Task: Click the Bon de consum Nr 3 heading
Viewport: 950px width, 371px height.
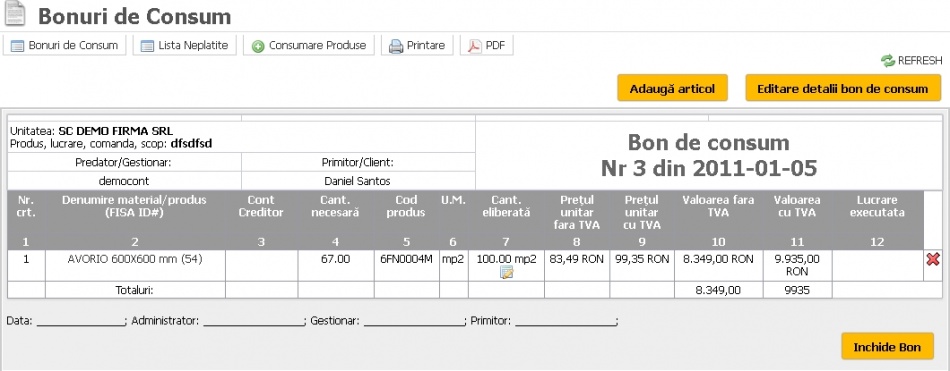Action: (x=709, y=155)
